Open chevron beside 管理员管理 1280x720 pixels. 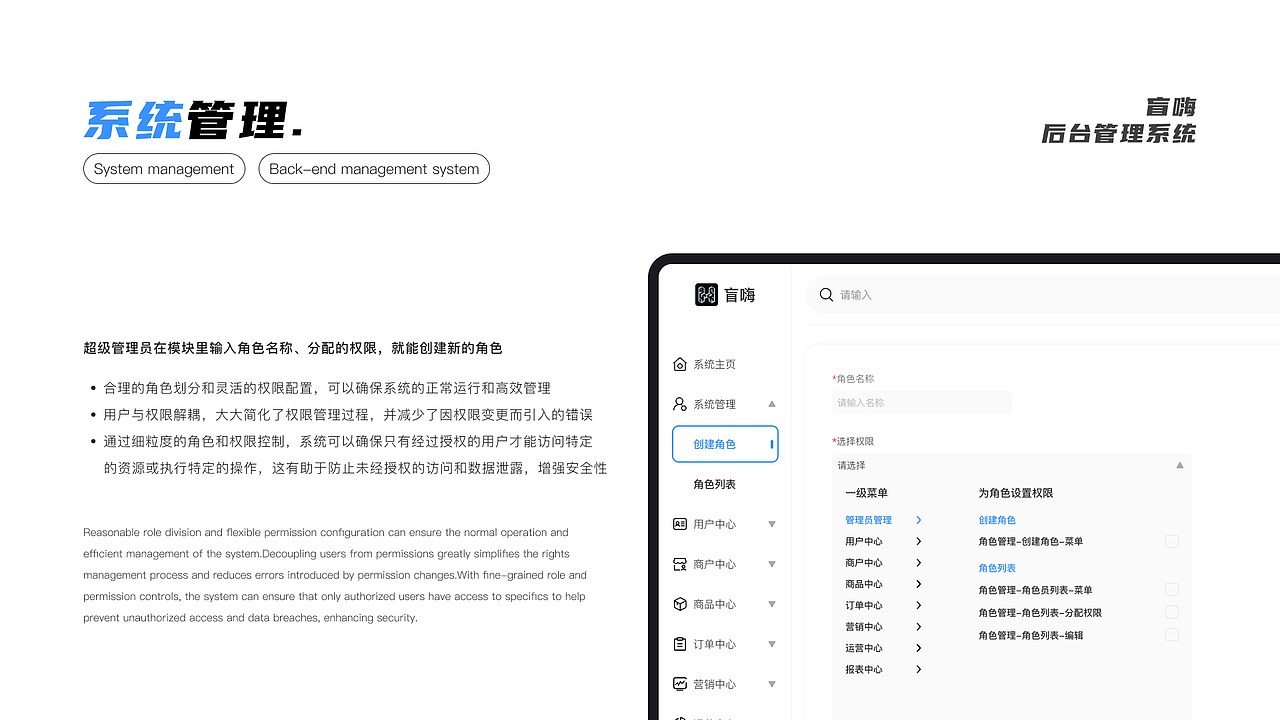pyautogui.click(x=919, y=520)
